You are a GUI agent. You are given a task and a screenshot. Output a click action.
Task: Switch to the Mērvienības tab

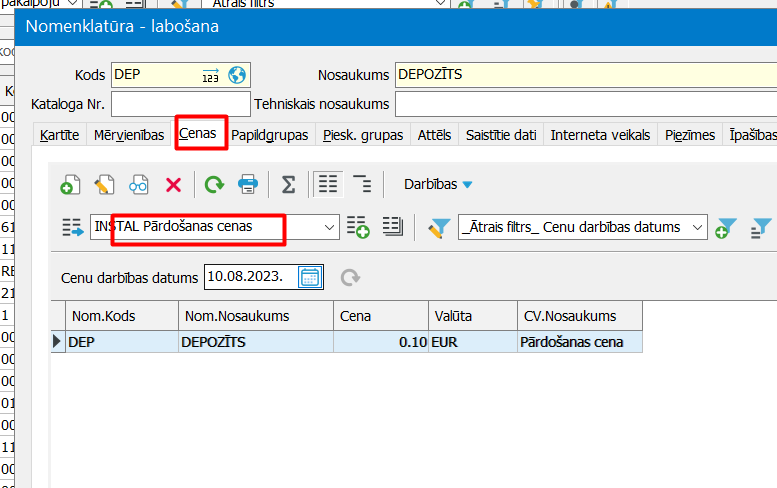tap(129, 135)
